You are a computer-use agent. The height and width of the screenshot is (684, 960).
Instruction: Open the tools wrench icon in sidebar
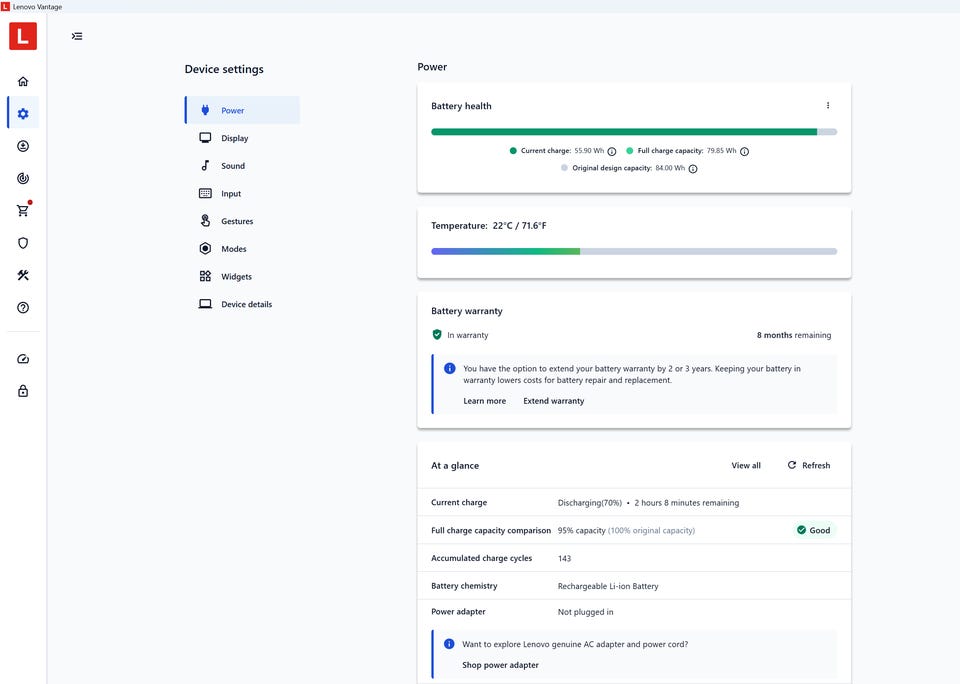click(x=23, y=276)
